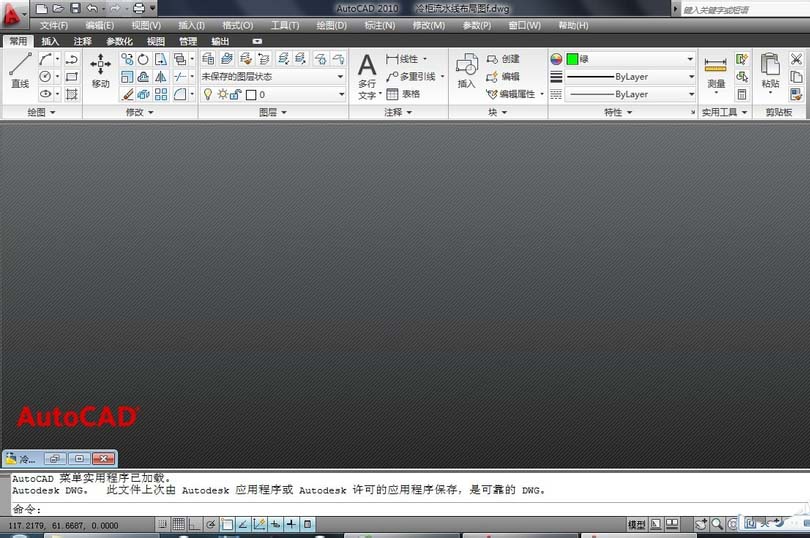Click the green color swatch
Viewport: 810px width, 538px height.
tap(572, 59)
